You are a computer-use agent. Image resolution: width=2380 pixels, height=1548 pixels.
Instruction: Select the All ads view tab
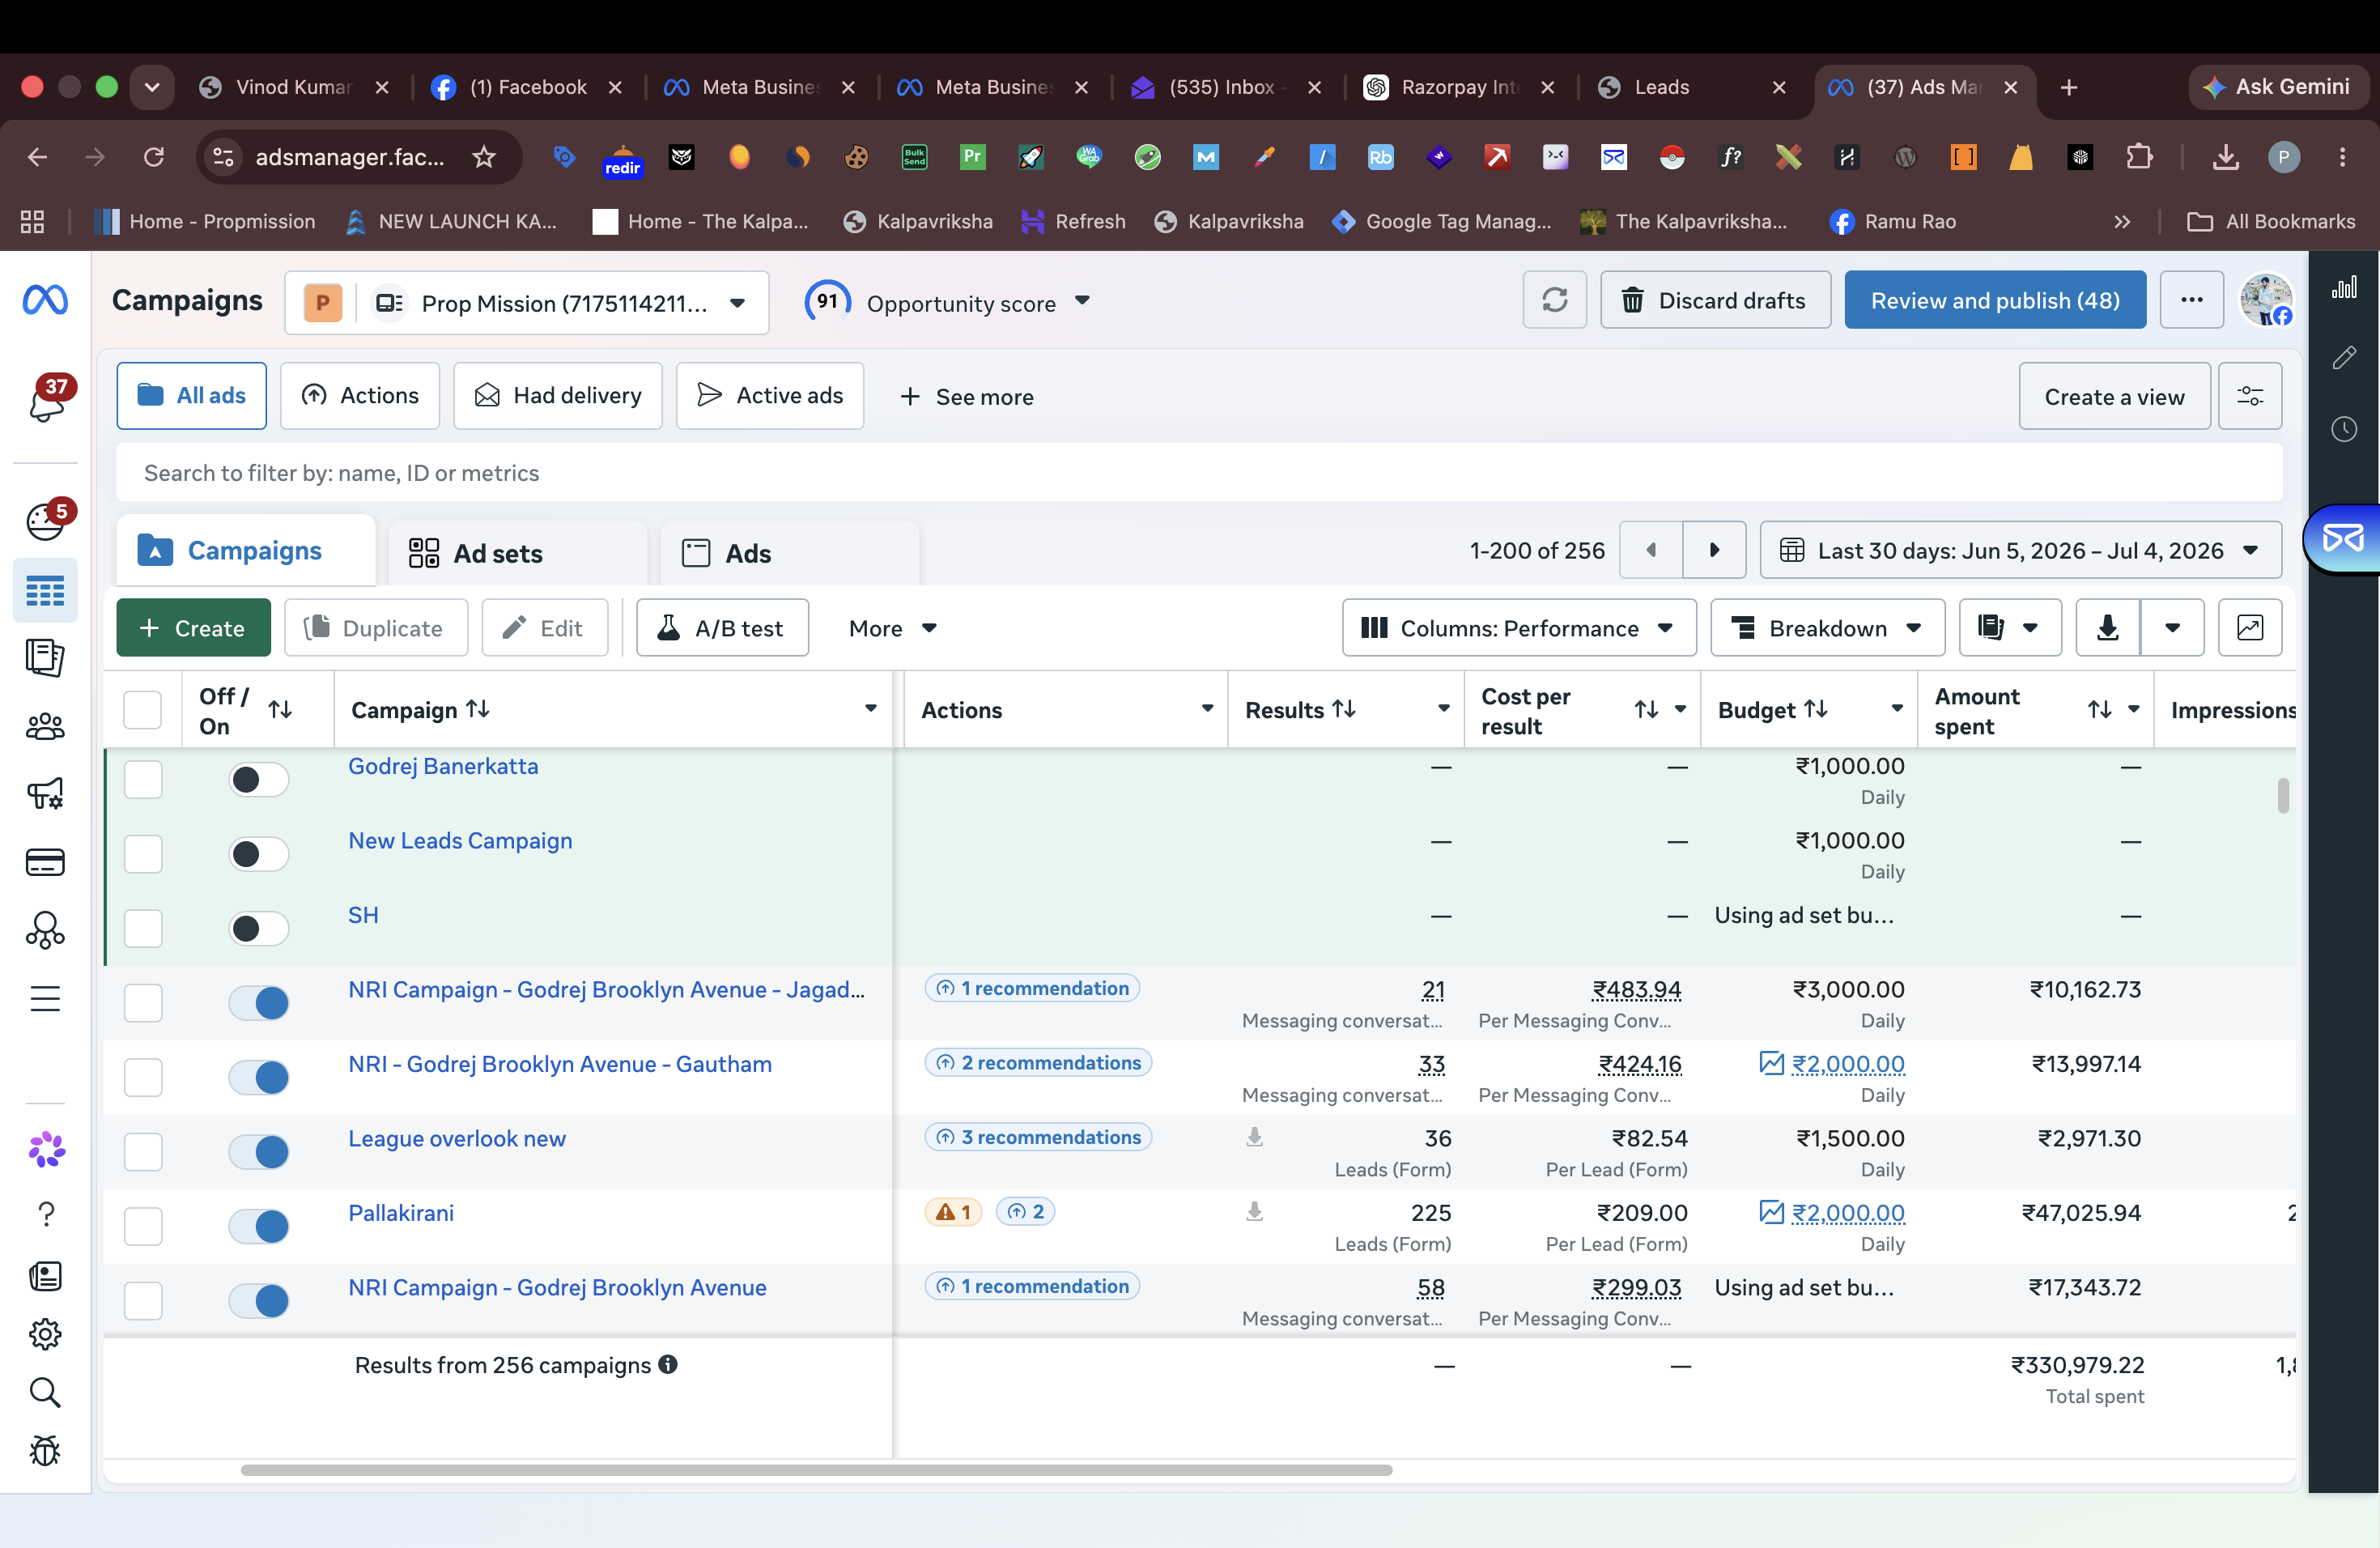[192, 396]
